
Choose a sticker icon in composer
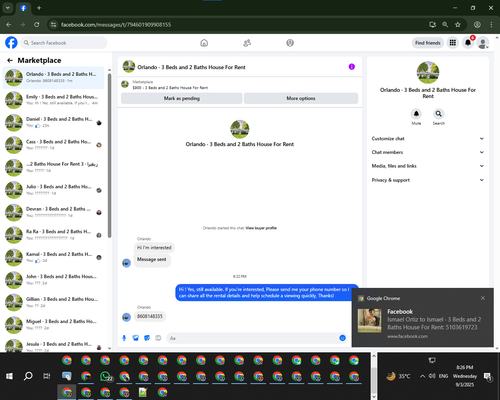click(x=147, y=338)
